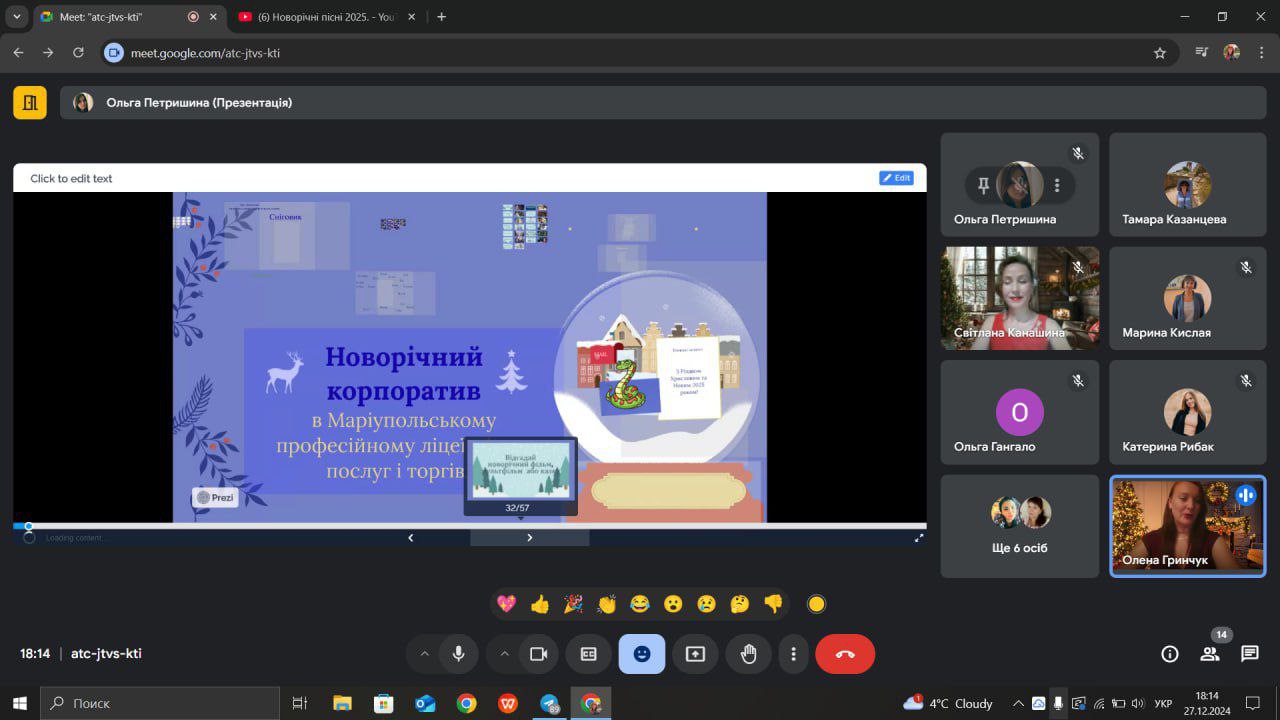Go to previous Prezi slide arrow
The height and width of the screenshot is (720, 1280).
[x=410, y=538]
